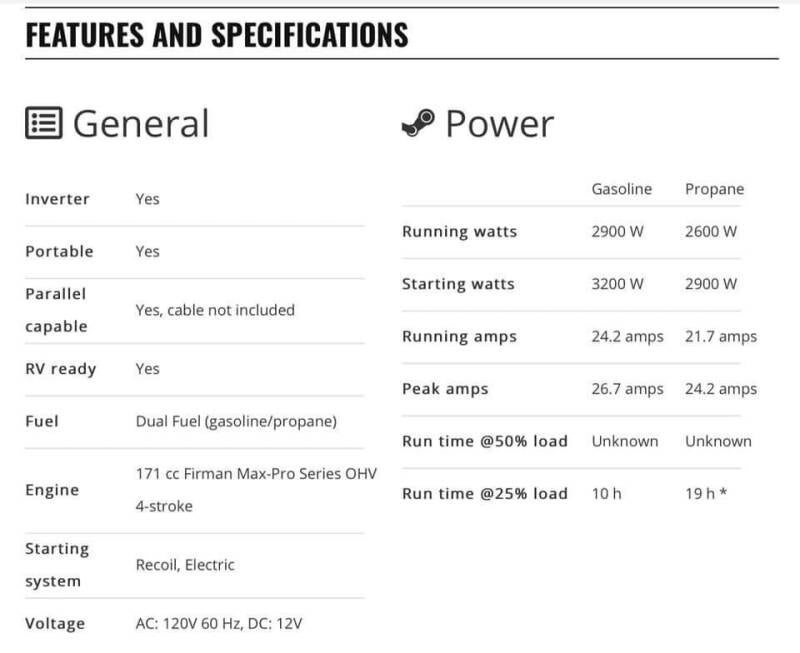800x653 pixels.
Task: Click the Run time @50% load label
Action: pos(484,441)
